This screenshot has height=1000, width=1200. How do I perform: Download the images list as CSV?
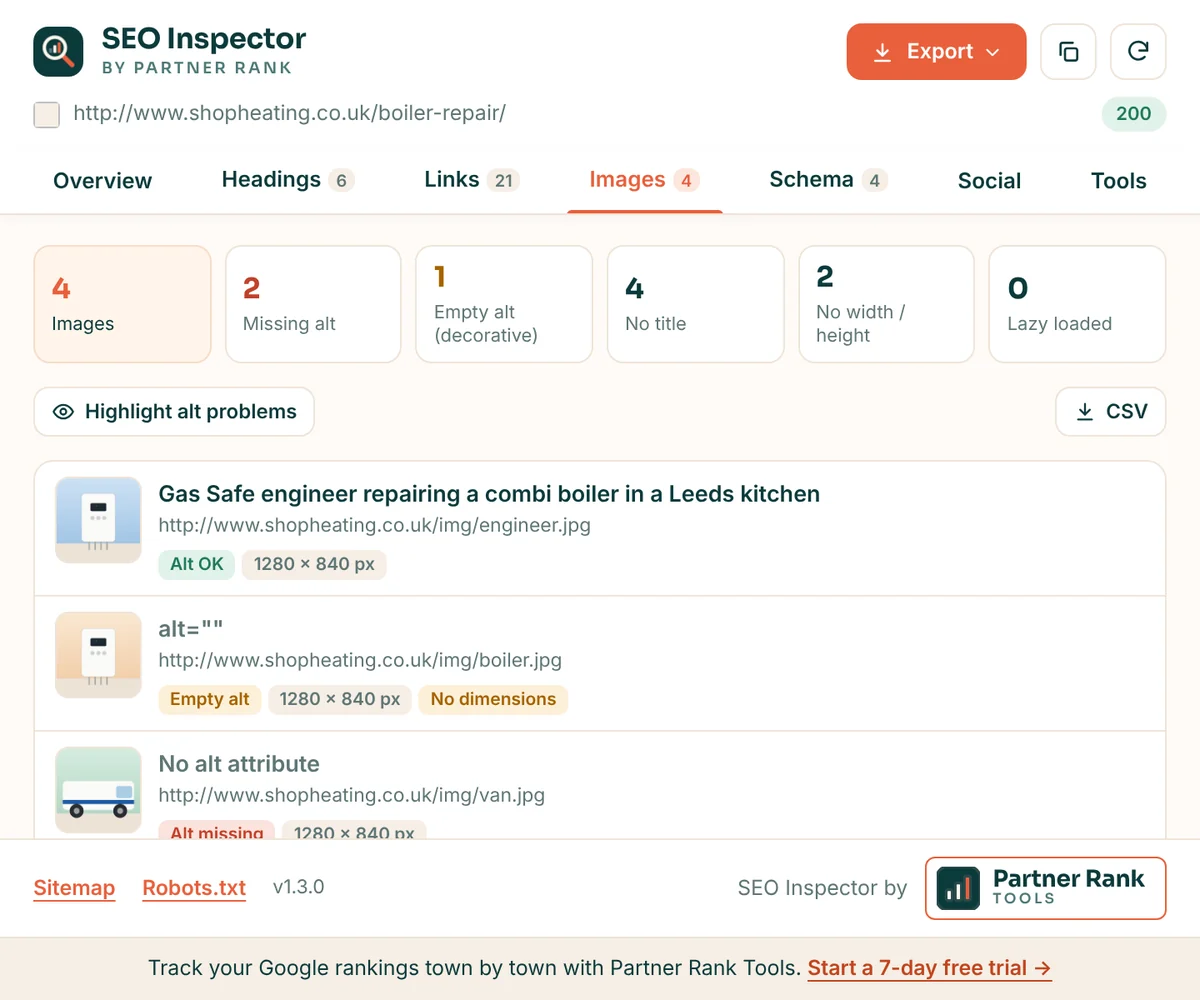click(x=1111, y=412)
